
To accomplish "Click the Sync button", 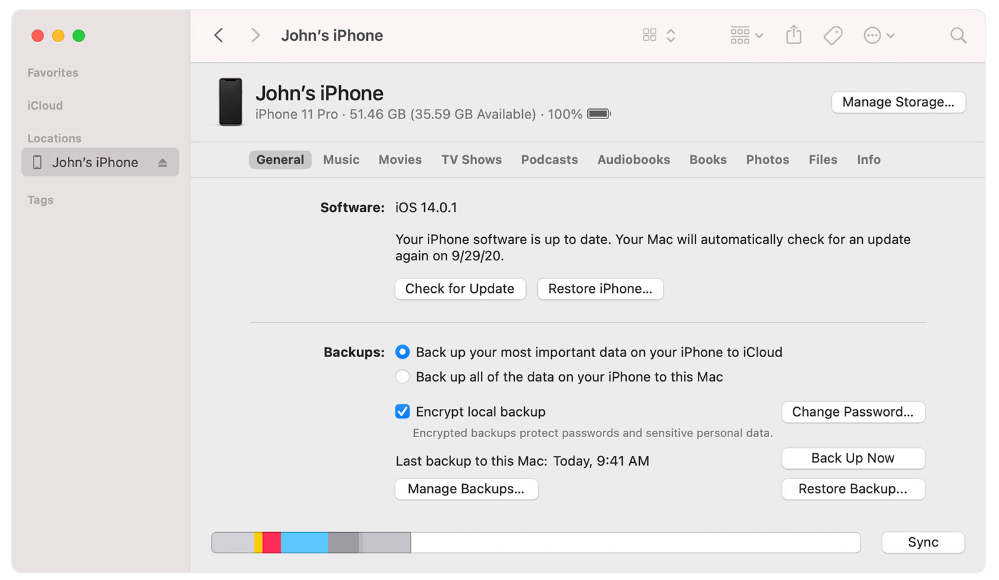I will pyautogui.click(x=923, y=542).
